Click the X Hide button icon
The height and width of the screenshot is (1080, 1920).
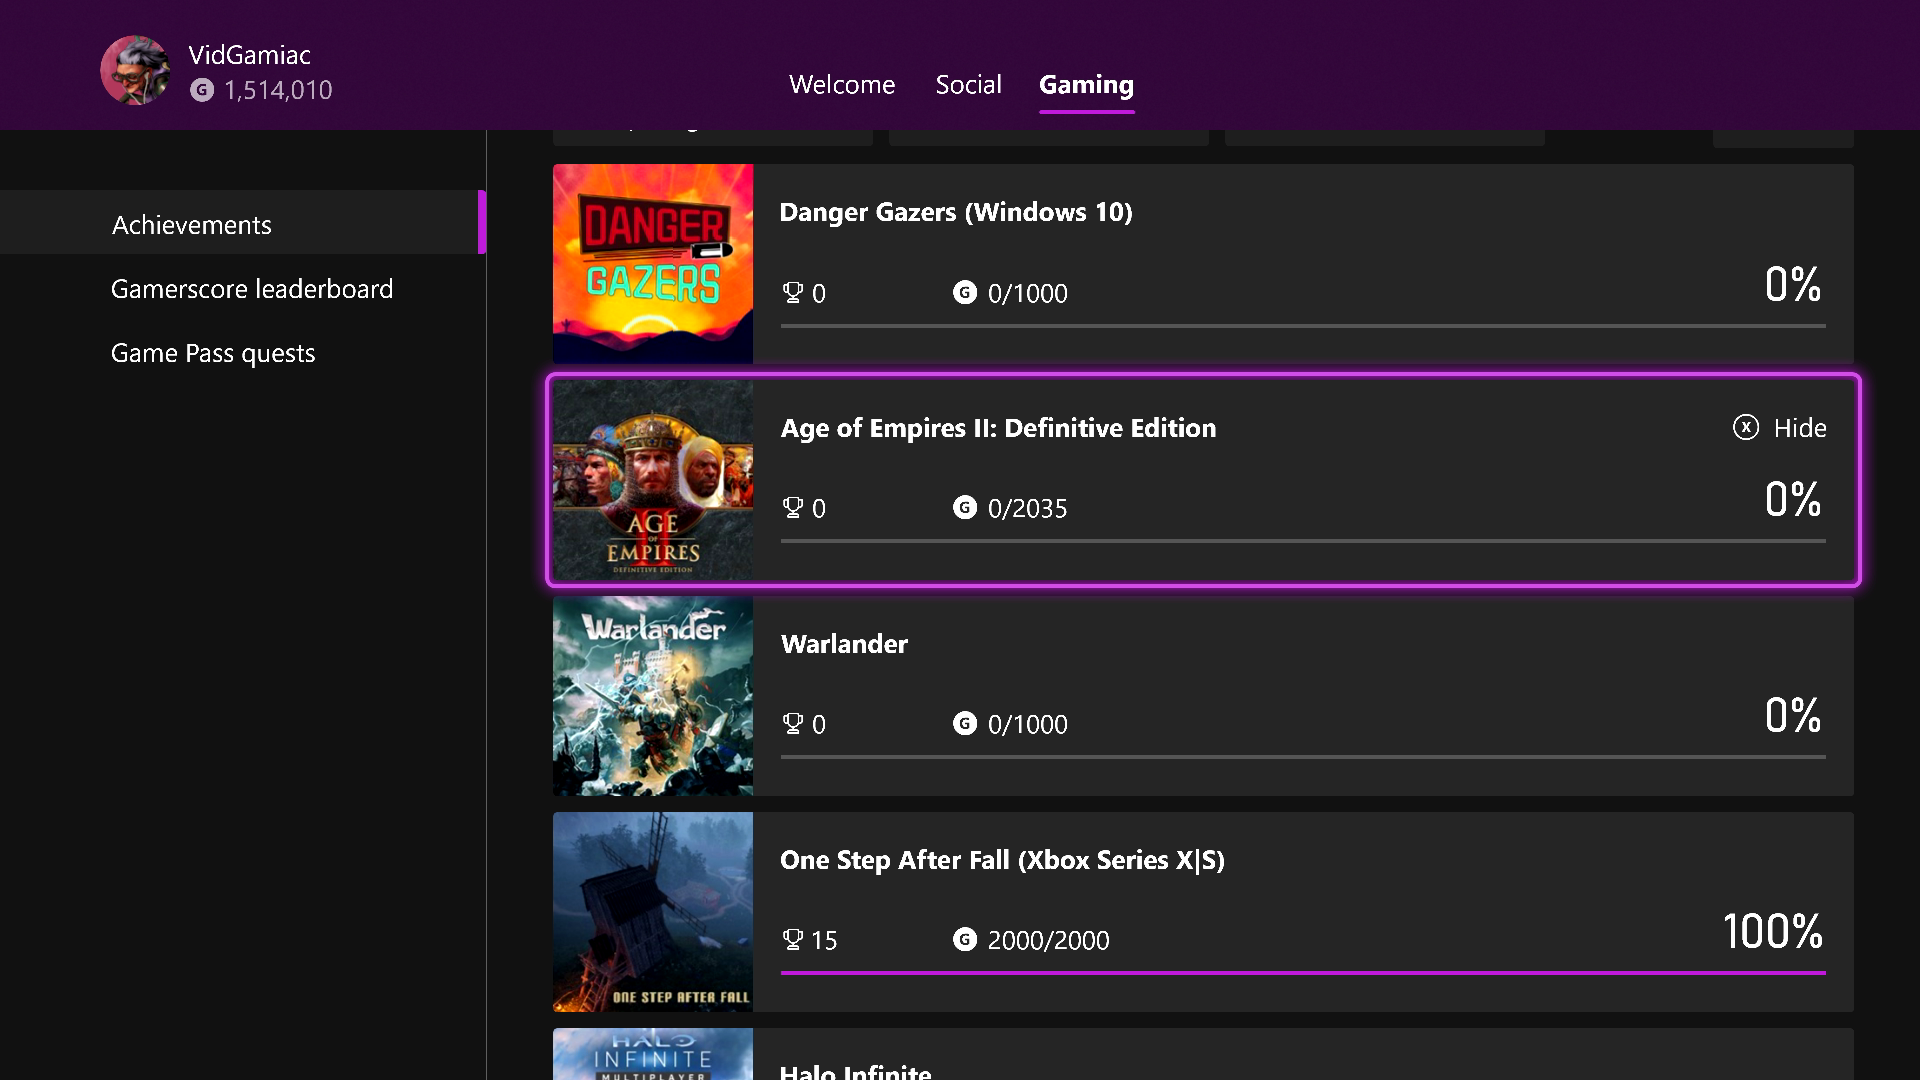tap(1745, 428)
